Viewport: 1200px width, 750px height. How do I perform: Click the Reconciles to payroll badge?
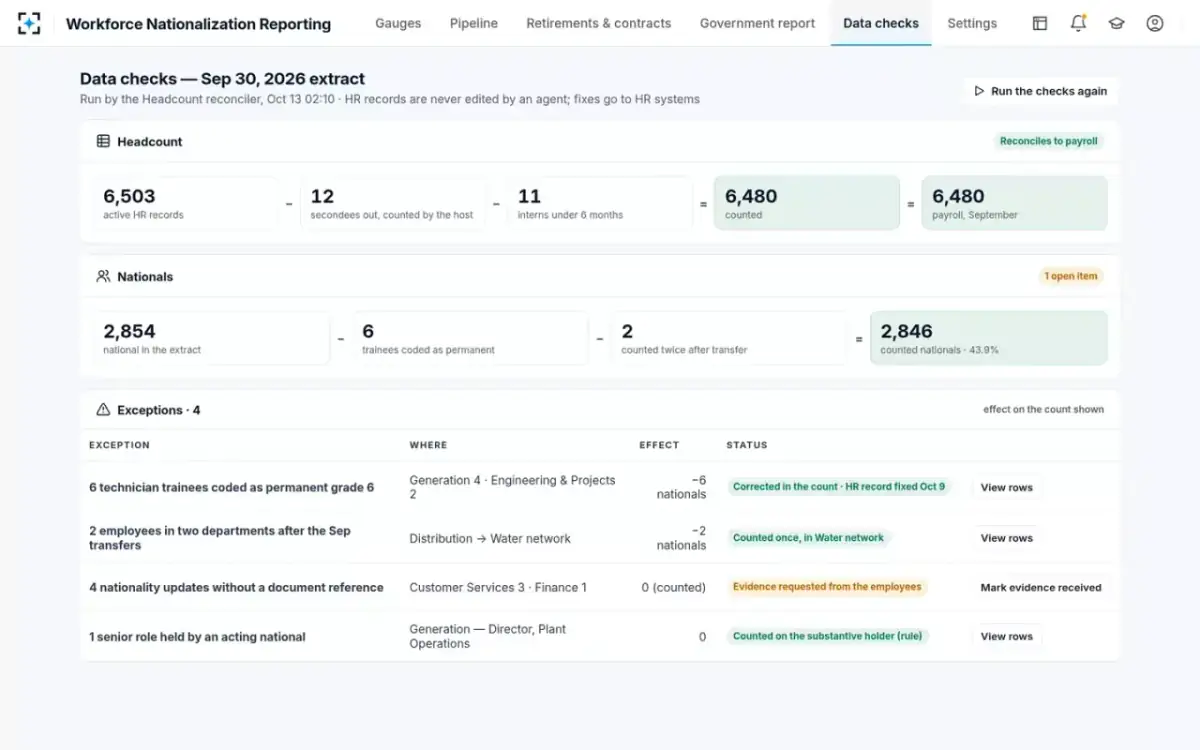click(1049, 141)
